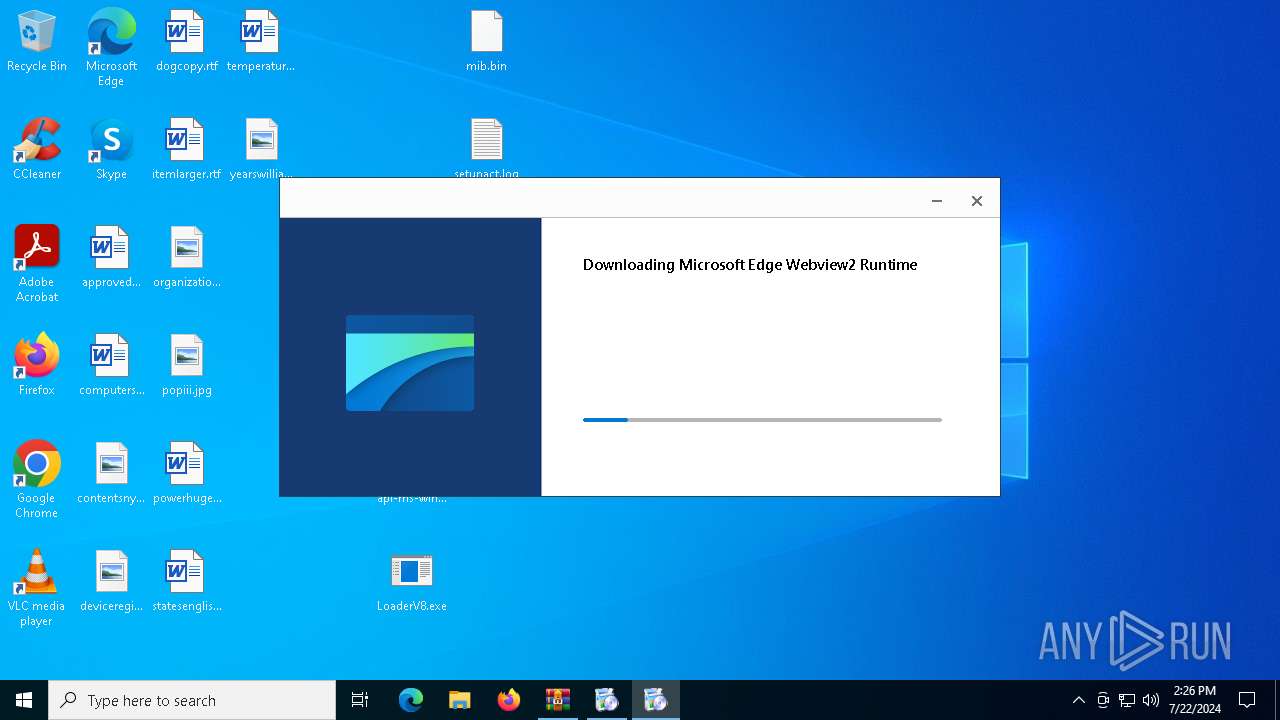
Task: Open the Action Center notifications
Action: [1247, 700]
